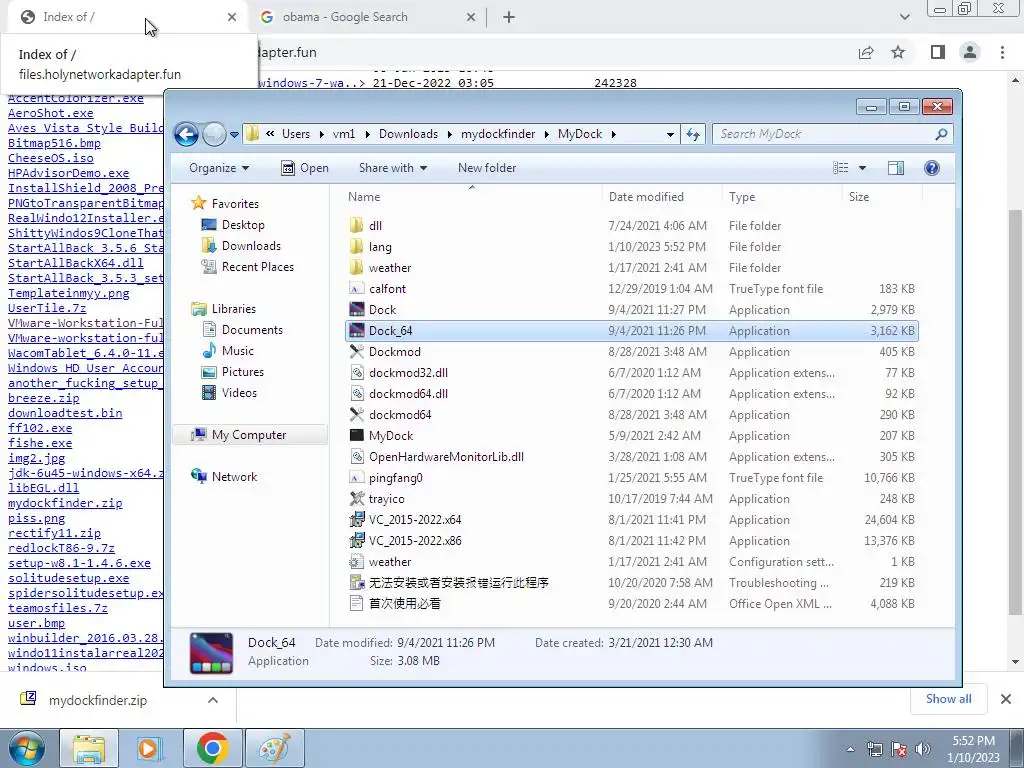This screenshot has width=1024, height=768.
Task: Switch to obama - Google Search tab
Action: coord(368,17)
